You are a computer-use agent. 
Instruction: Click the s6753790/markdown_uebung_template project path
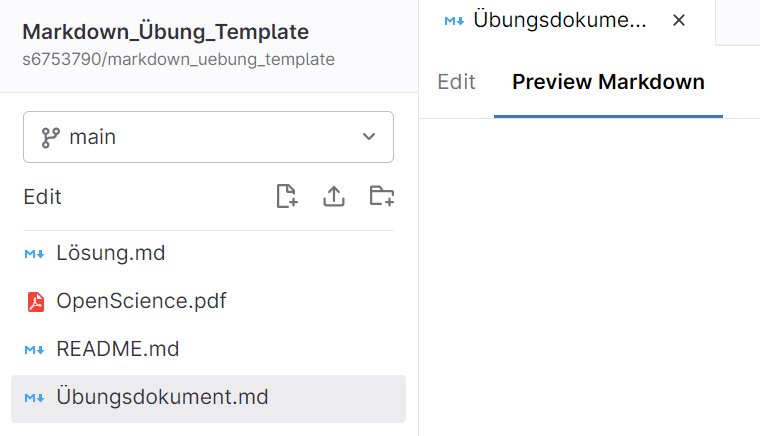[178, 59]
